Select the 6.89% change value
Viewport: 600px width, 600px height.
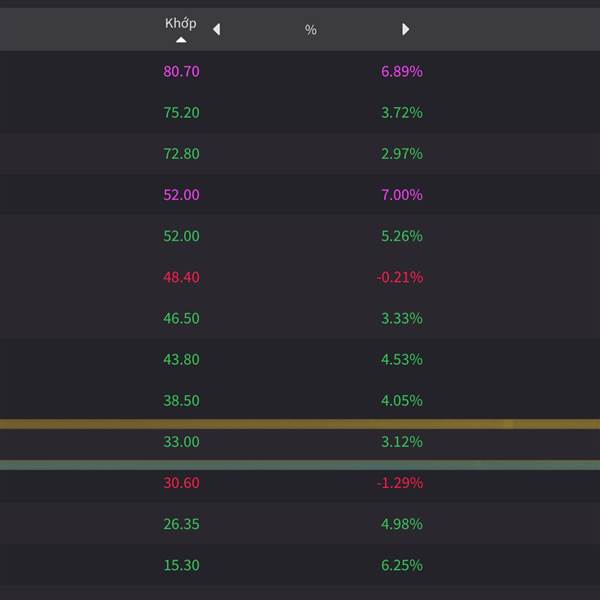(402, 72)
